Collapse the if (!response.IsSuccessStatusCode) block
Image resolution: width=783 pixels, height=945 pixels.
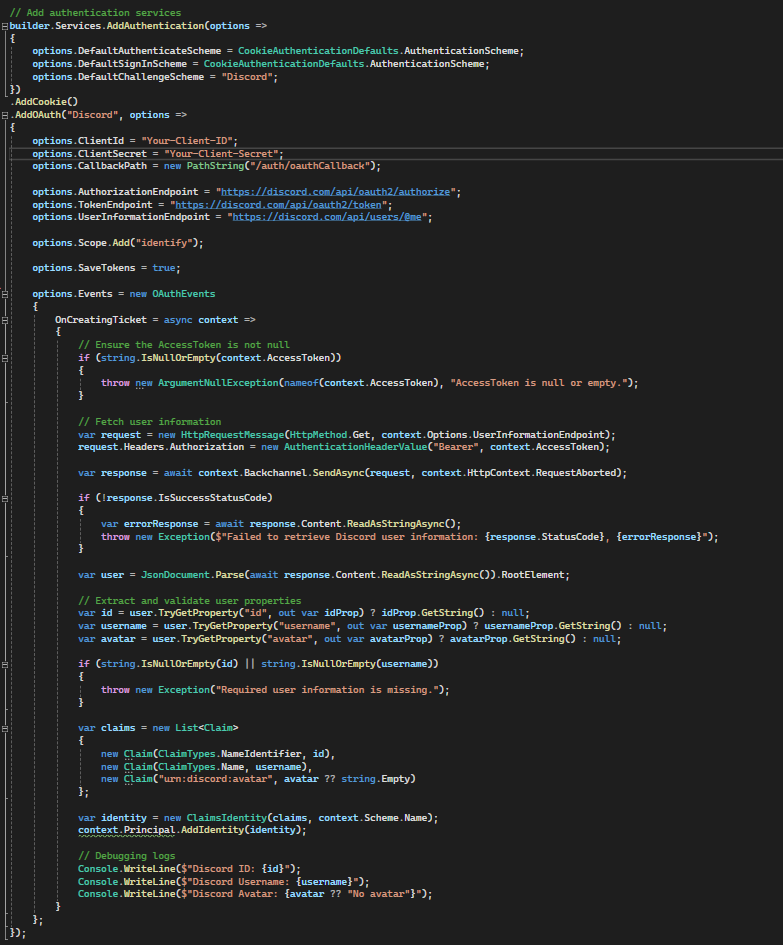pyautogui.click(x=5, y=498)
